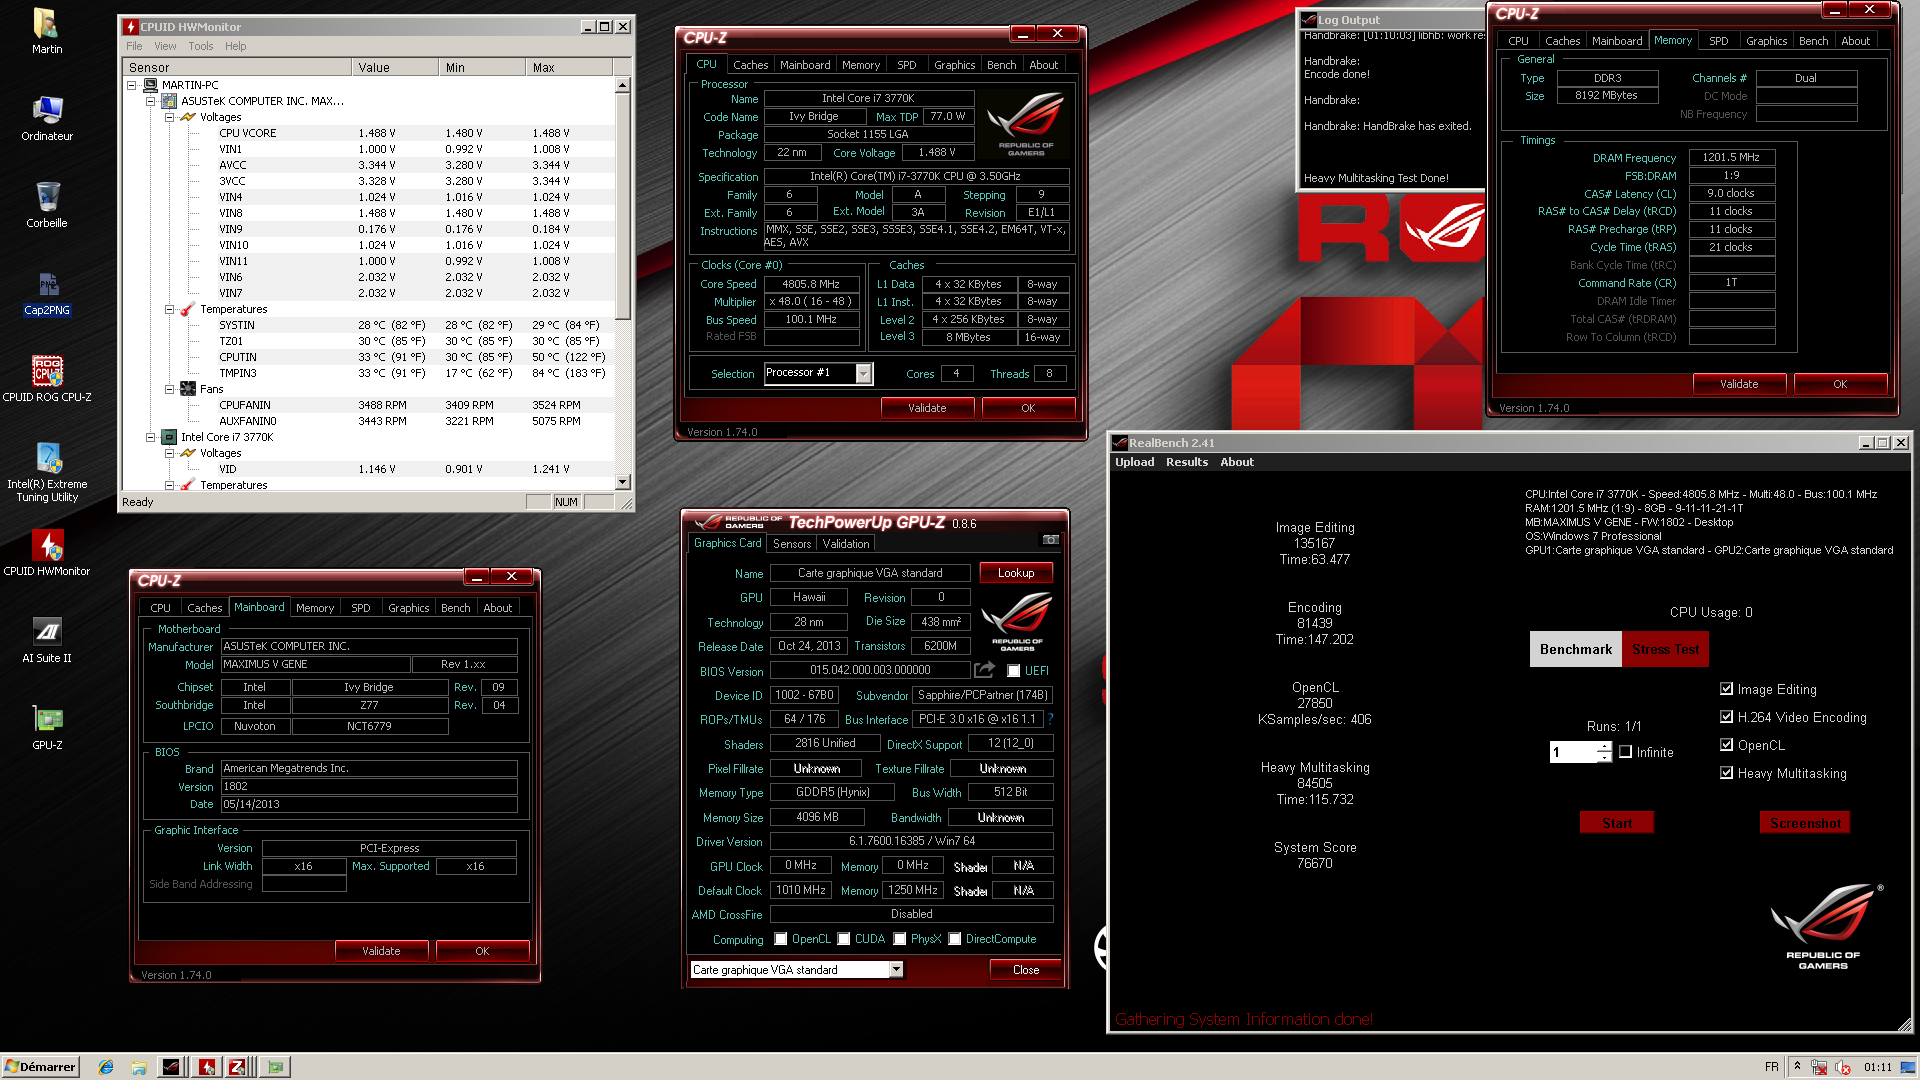Open the Results menu in RealBench

click(x=1186, y=462)
